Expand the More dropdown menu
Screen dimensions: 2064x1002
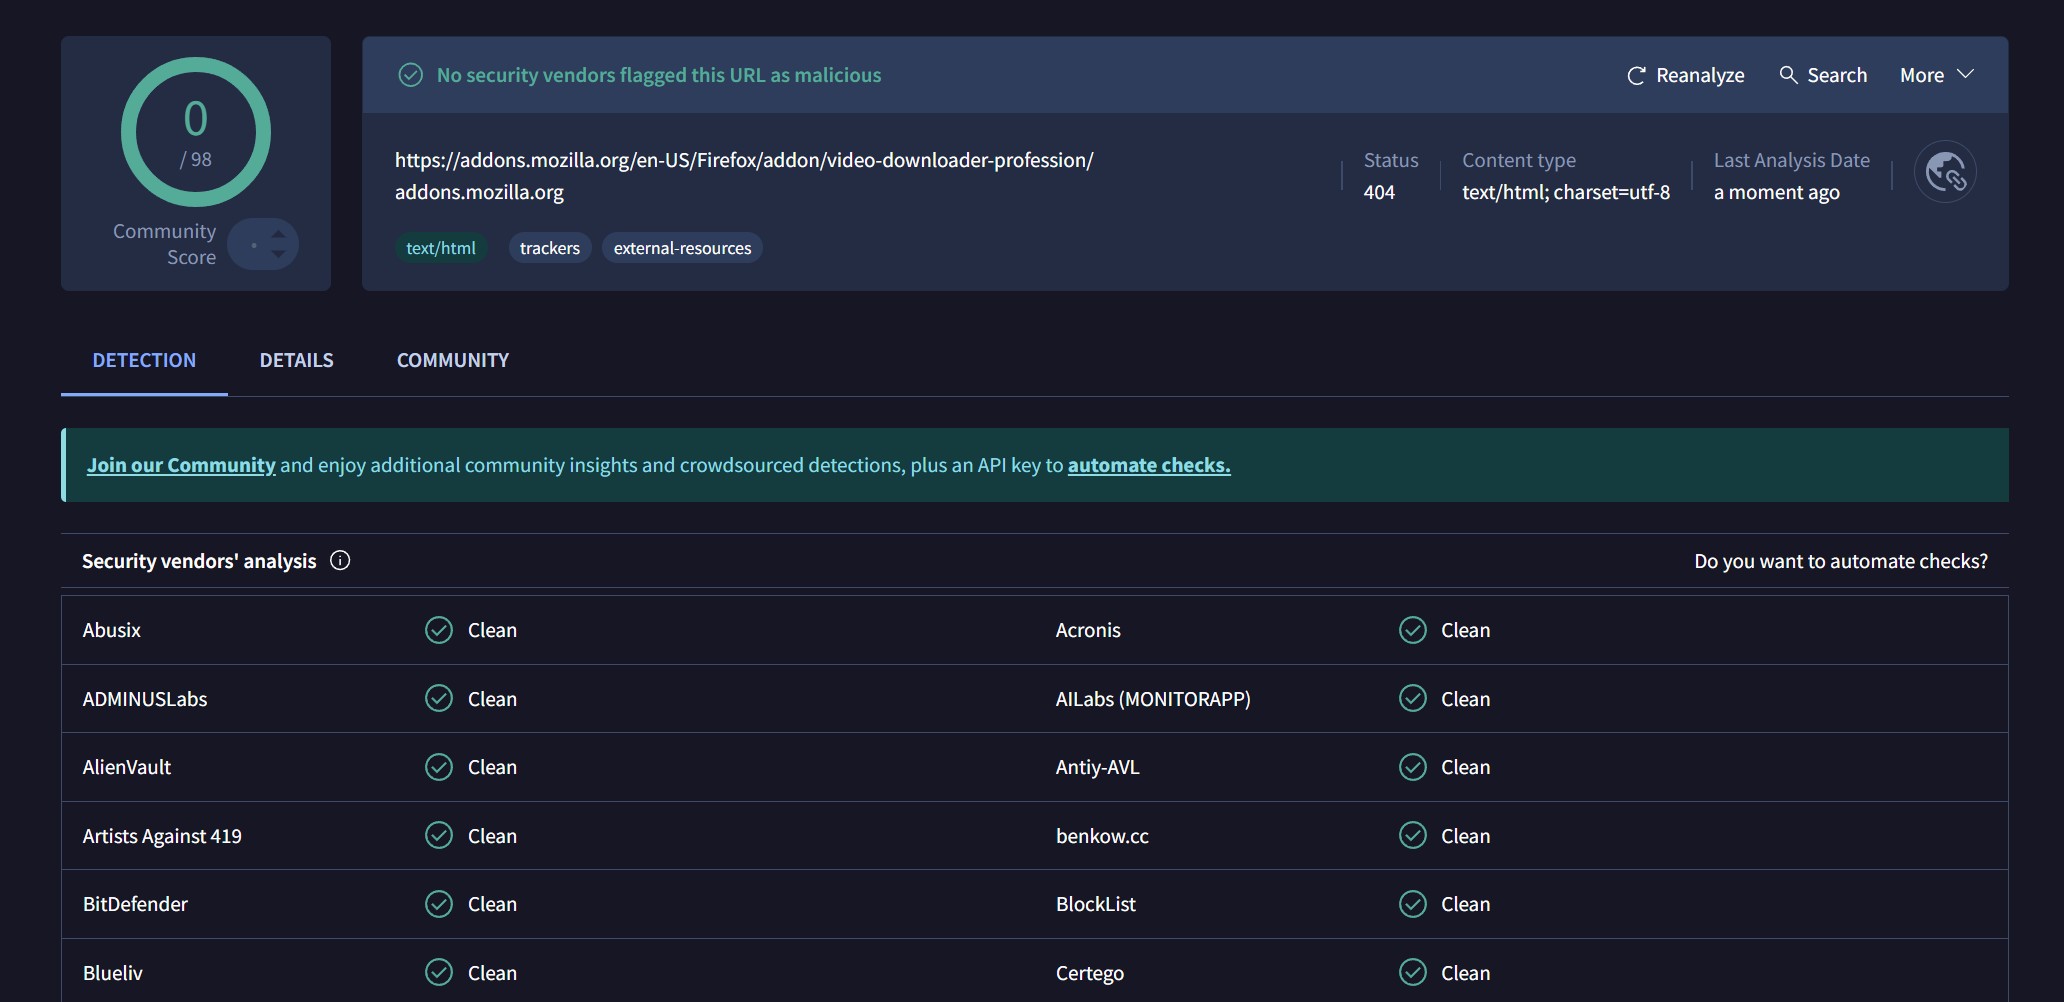pyautogui.click(x=1936, y=75)
